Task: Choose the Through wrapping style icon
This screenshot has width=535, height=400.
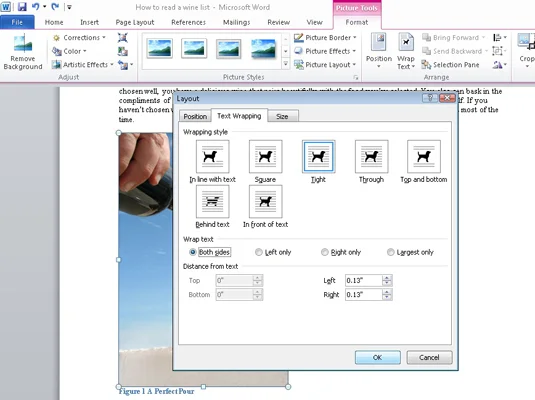Action: click(x=371, y=157)
